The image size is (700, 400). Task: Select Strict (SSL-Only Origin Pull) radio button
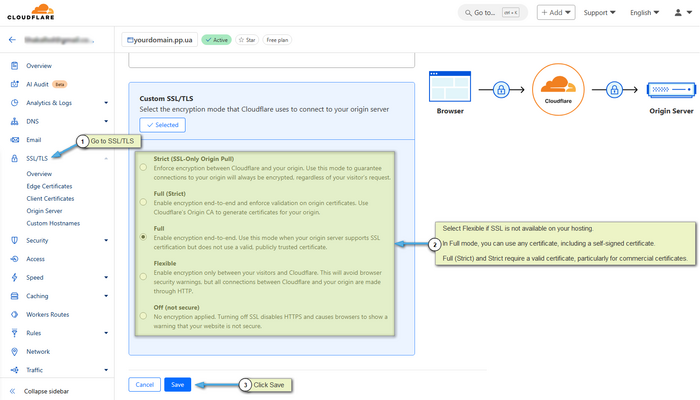click(x=143, y=167)
